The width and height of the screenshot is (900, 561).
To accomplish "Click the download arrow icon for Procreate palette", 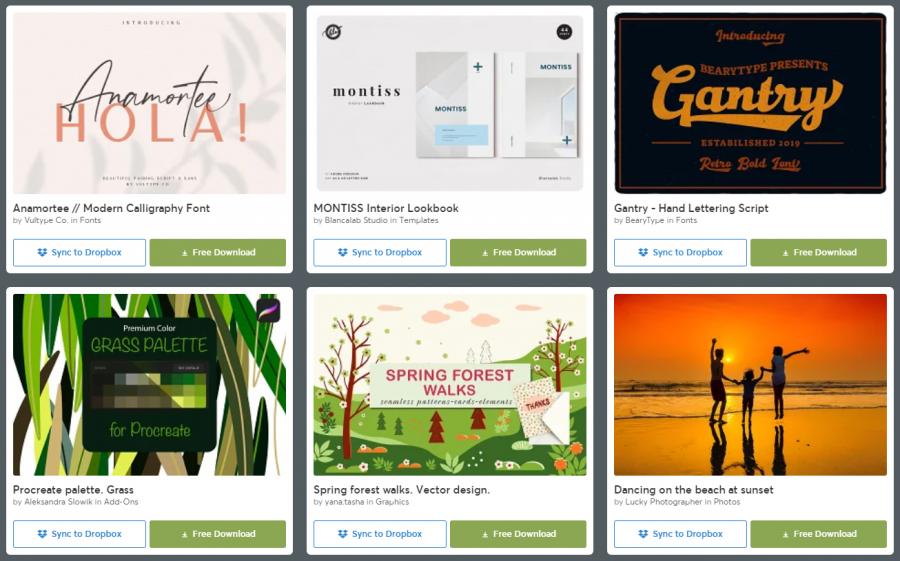I will (x=184, y=535).
